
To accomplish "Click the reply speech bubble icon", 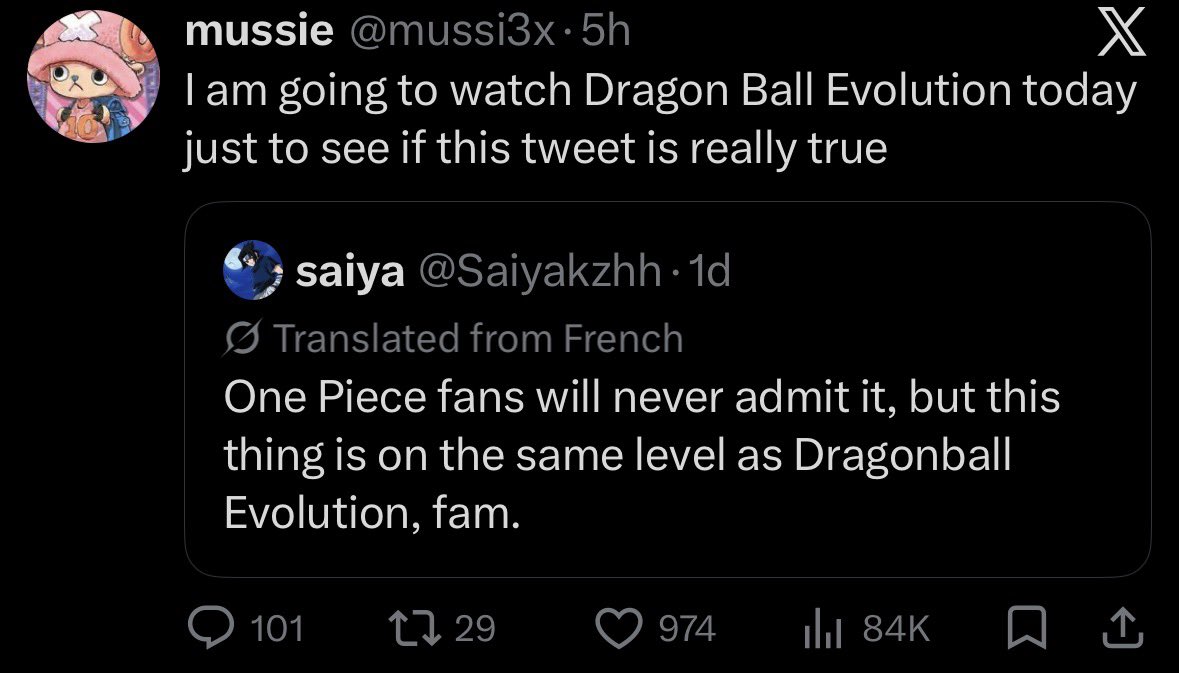I will tap(209, 628).
